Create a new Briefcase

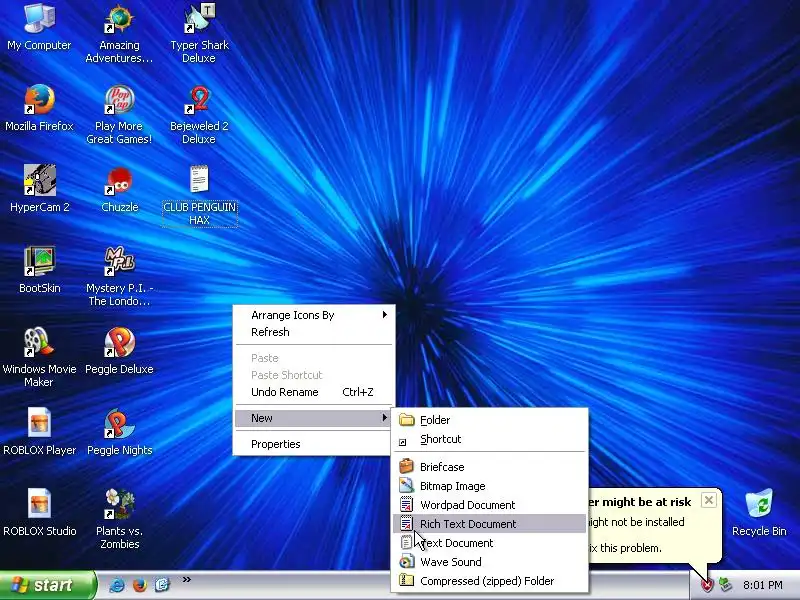tap(490, 467)
